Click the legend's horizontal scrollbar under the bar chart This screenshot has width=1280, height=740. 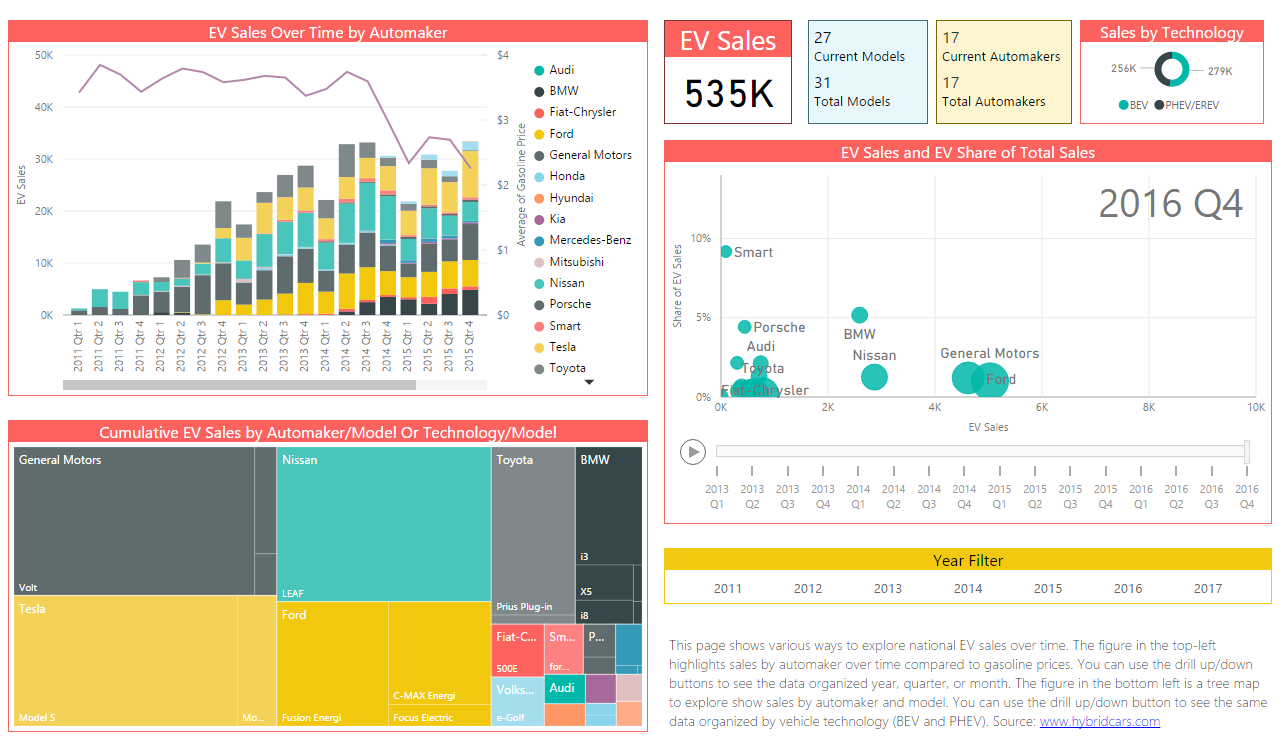coord(239,385)
